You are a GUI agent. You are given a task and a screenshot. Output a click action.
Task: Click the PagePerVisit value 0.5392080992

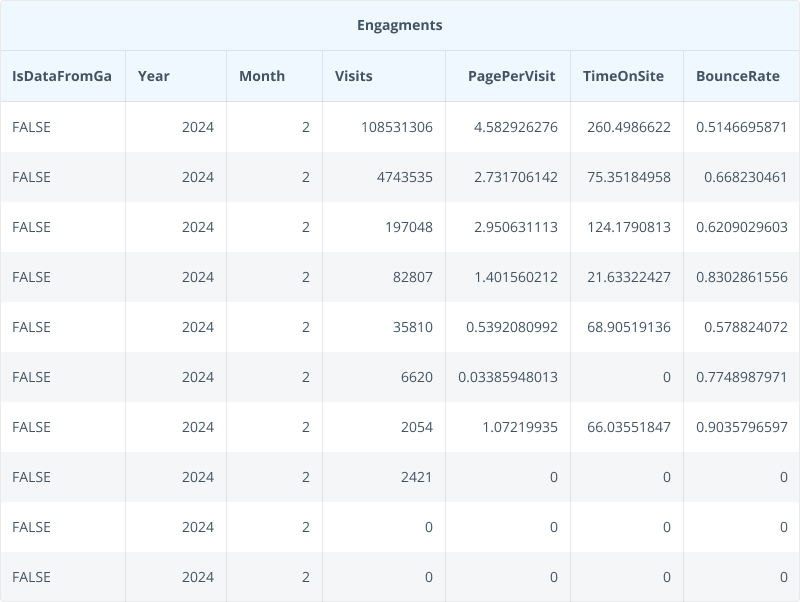click(x=512, y=327)
